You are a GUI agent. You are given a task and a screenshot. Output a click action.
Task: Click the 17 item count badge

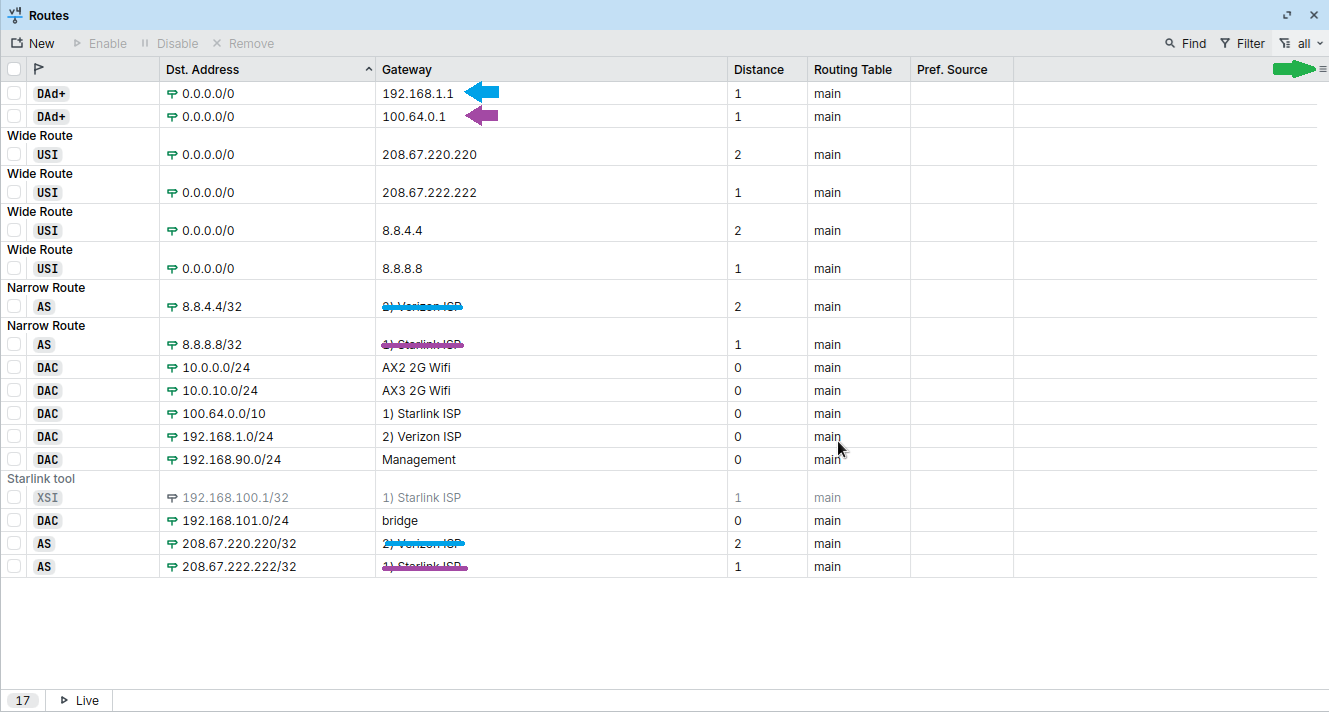coord(23,700)
